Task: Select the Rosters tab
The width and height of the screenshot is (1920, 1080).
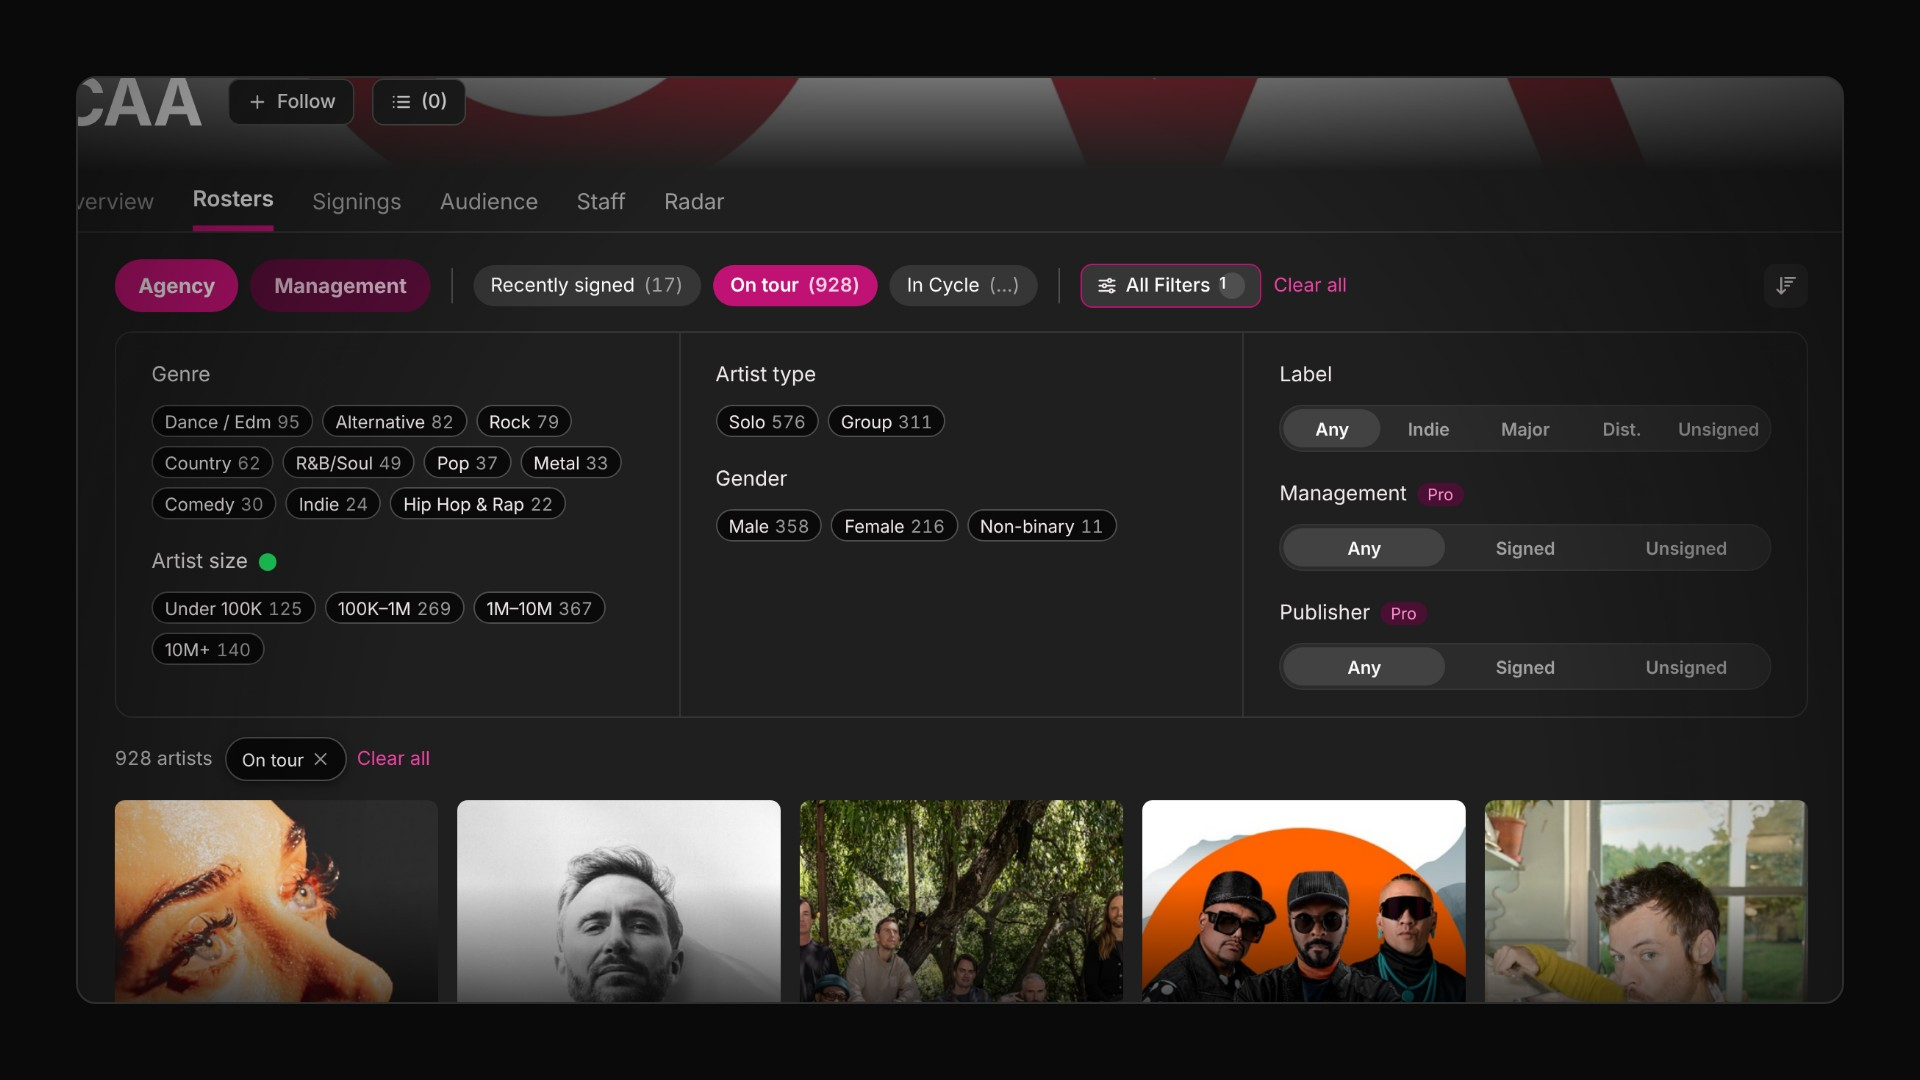Action: (233, 199)
